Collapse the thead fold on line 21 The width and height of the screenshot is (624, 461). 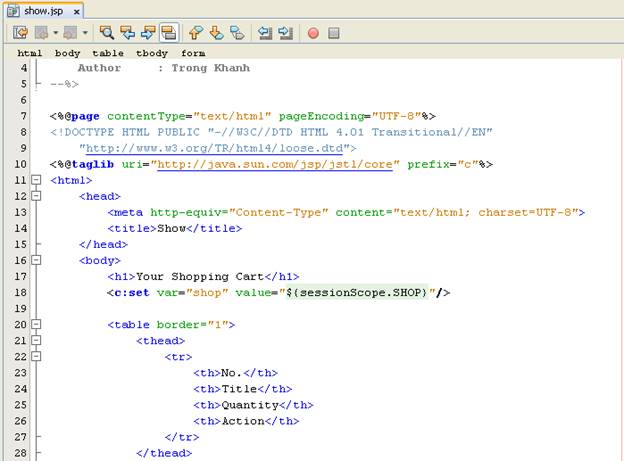click(x=36, y=340)
